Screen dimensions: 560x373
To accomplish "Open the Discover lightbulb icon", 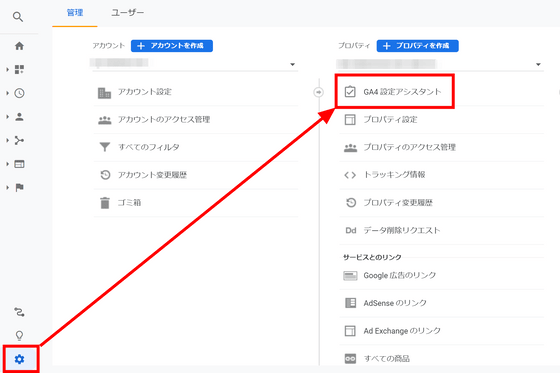I will [19, 335].
